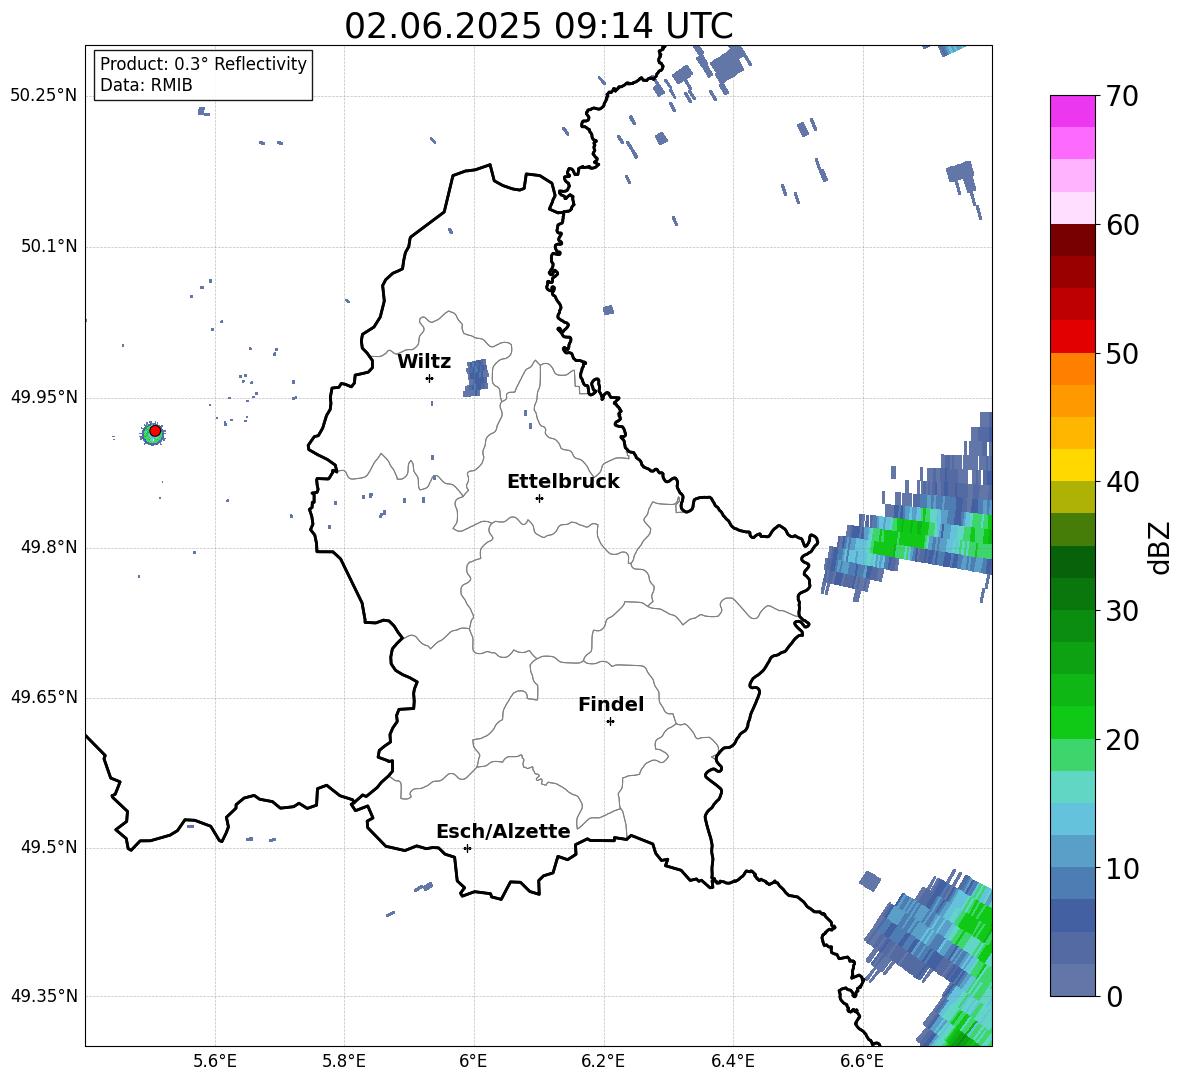Click the Findel station label
The width and height of the screenshot is (1184, 1081).
(611, 704)
